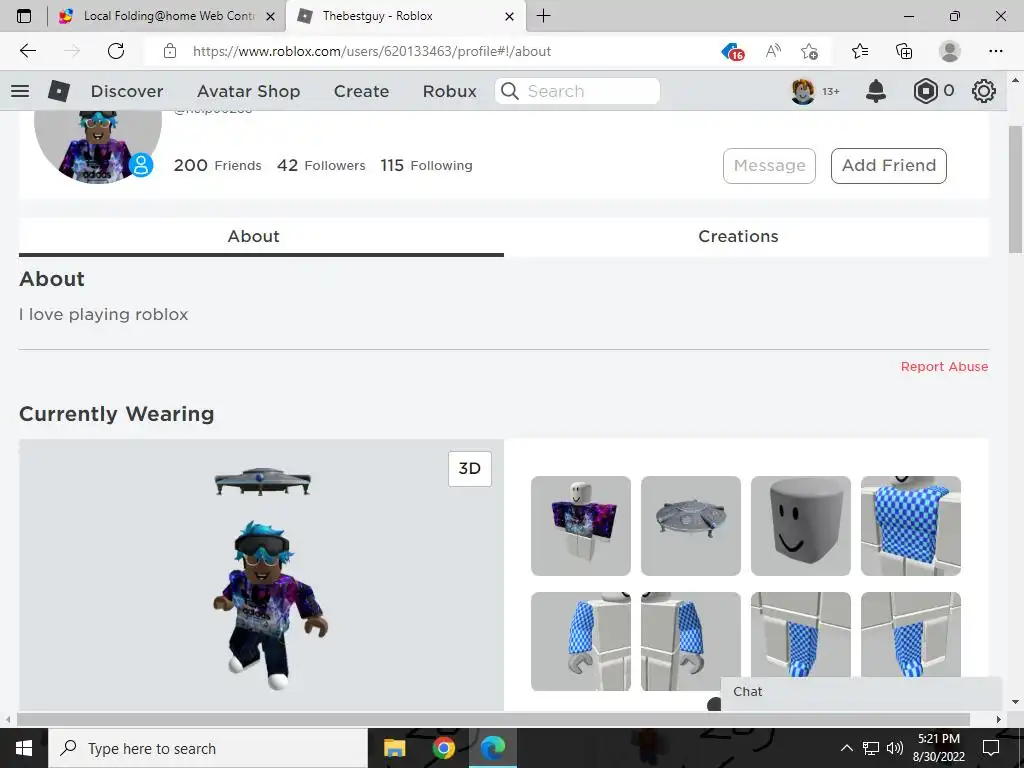Viewport: 1024px width, 768px height.
Task: Click the profile avatar picture
Action: point(97,147)
